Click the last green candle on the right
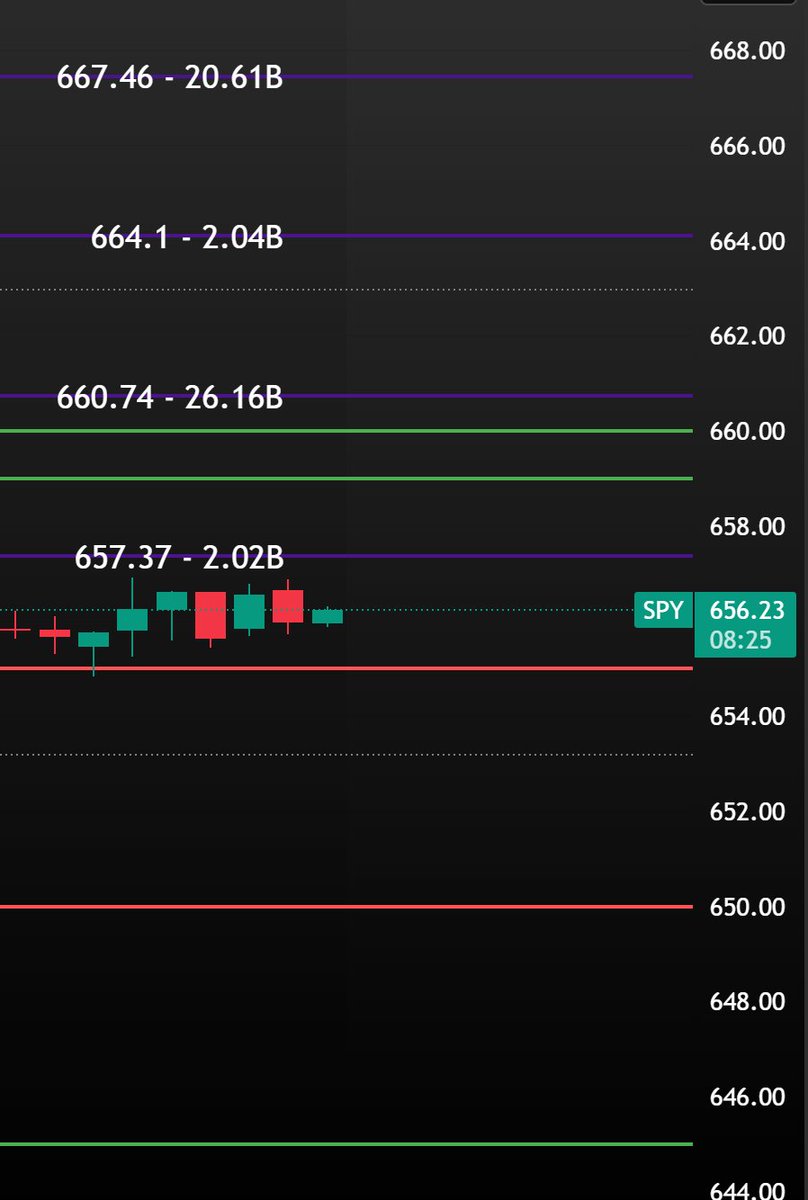Image resolution: width=808 pixels, height=1200 pixels. pyautogui.click(x=327, y=616)
